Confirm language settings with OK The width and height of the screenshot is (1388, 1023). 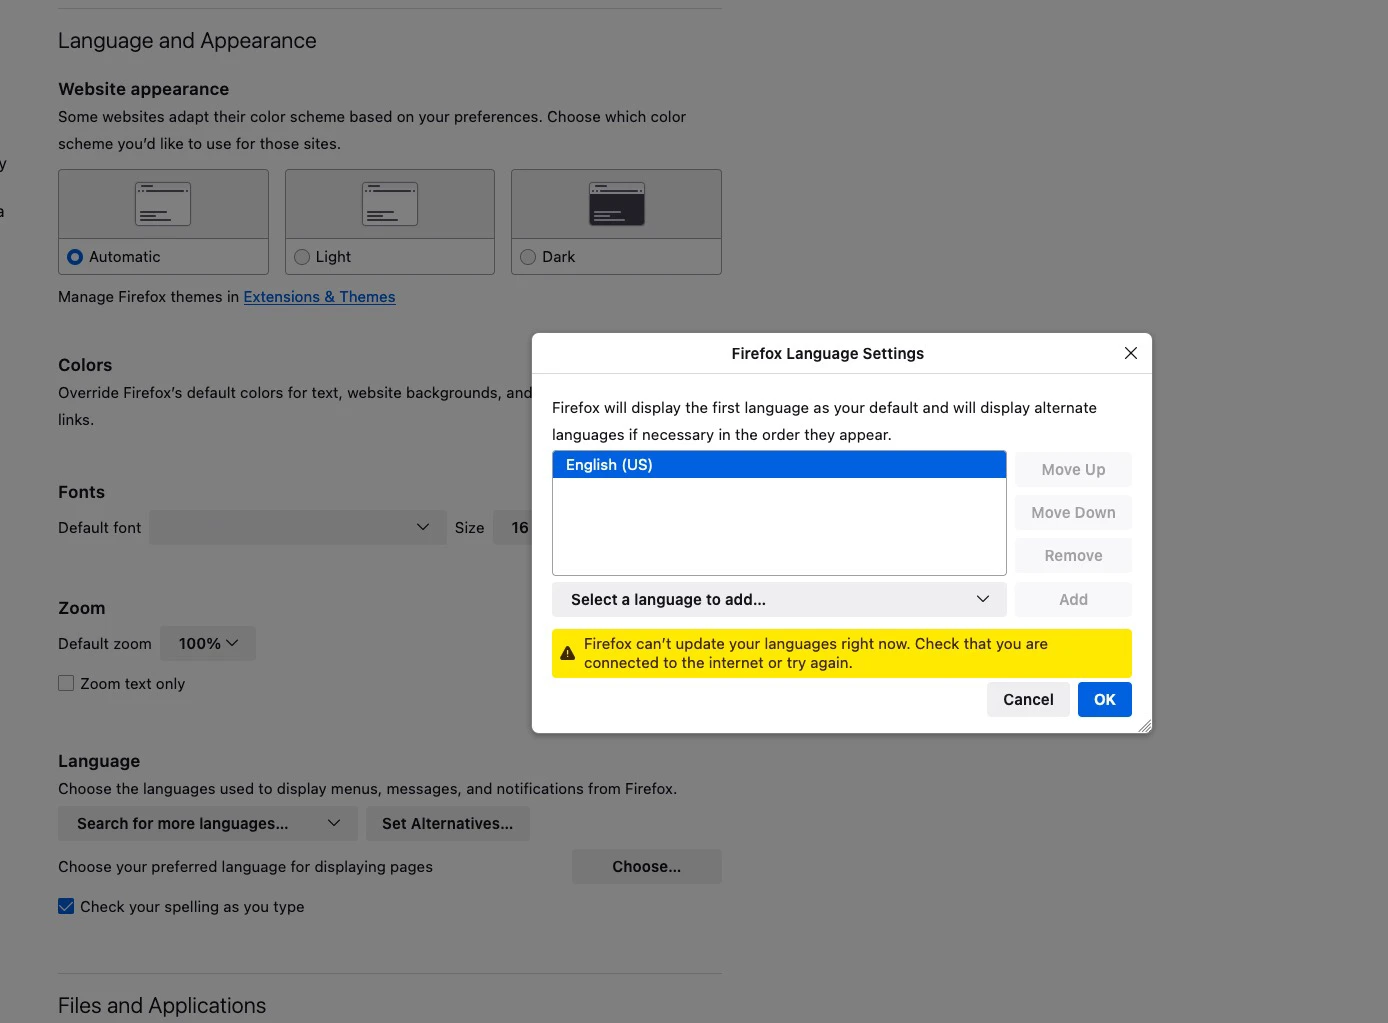(1105, 699)
